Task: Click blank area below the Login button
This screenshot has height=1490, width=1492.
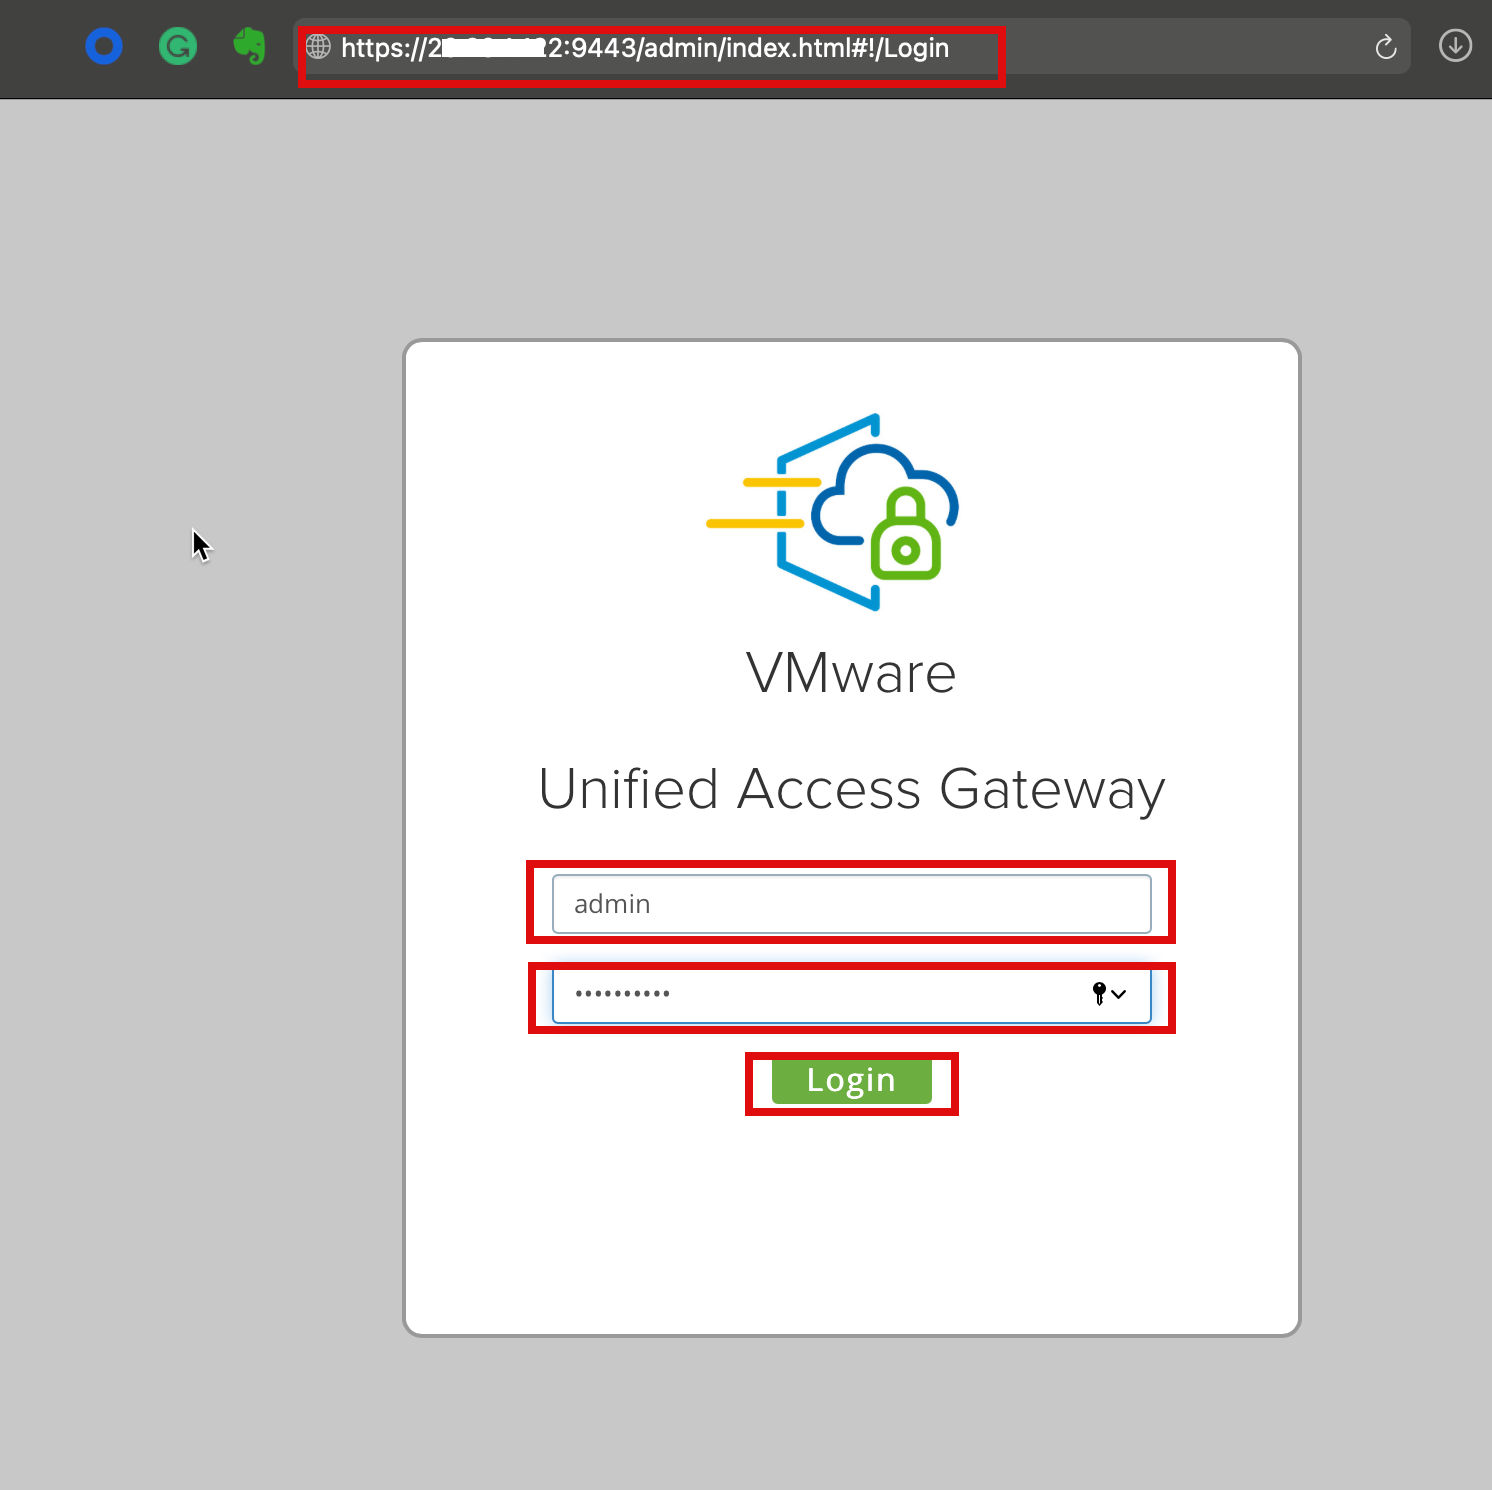Action: 851,1220
